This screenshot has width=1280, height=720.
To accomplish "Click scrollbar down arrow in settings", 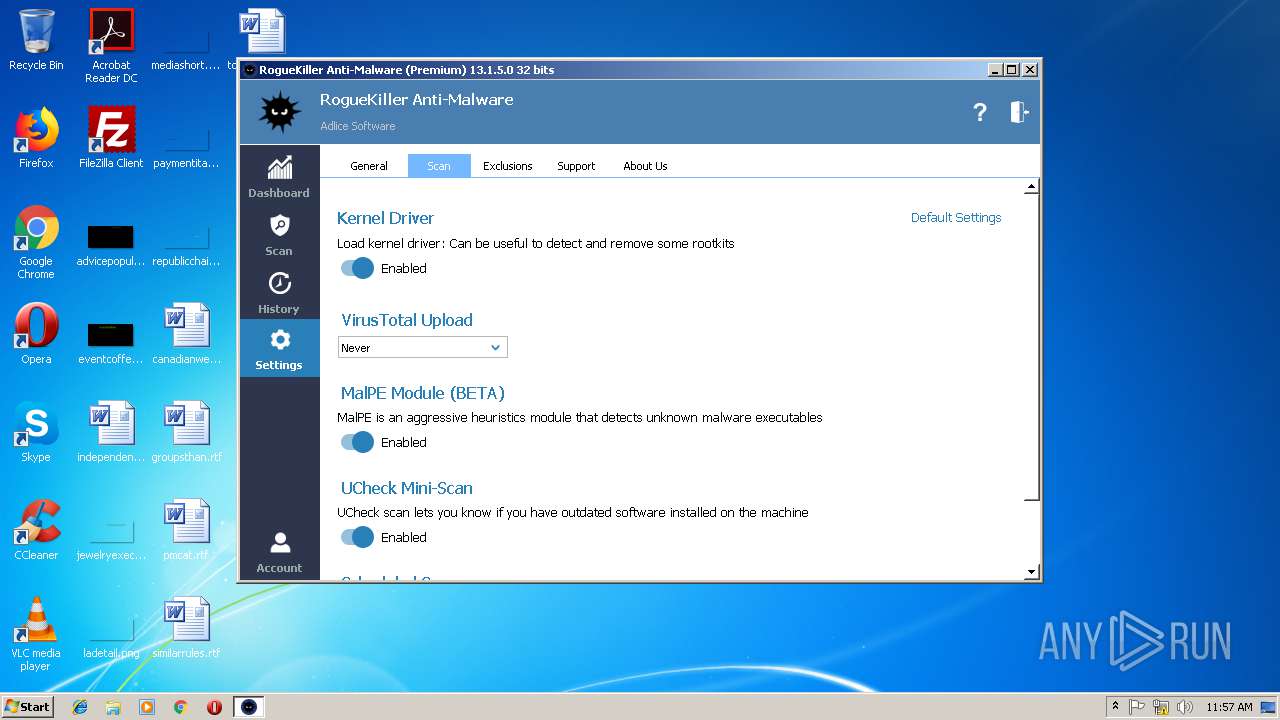I will (x=1032, y=572).
